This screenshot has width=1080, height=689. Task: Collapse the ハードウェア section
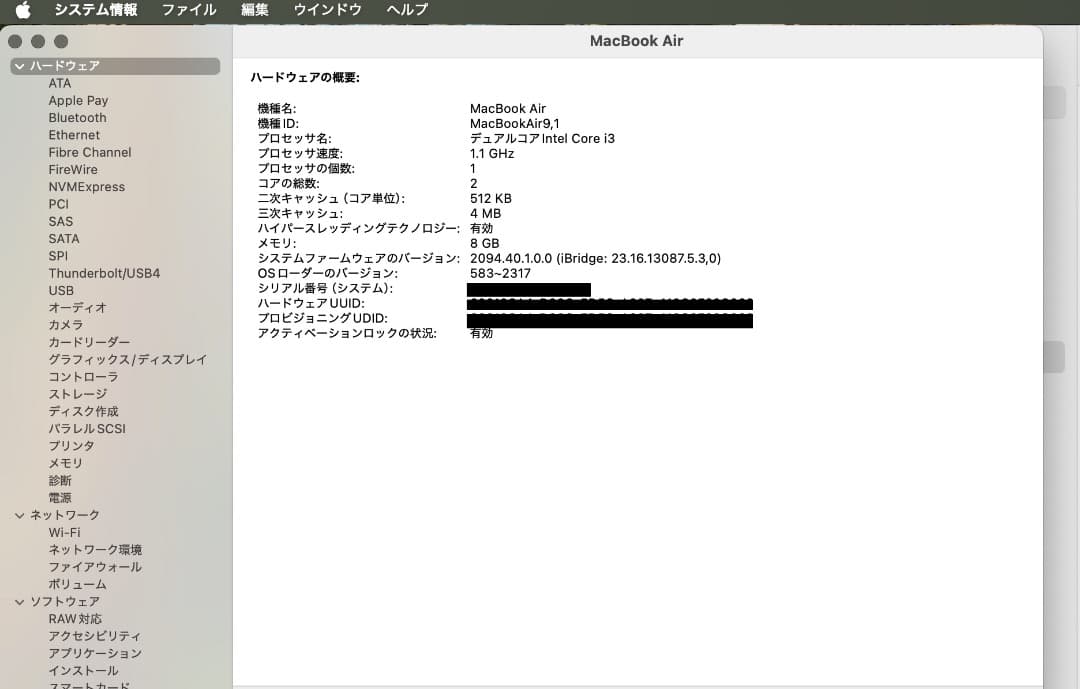tap(19, 66)
